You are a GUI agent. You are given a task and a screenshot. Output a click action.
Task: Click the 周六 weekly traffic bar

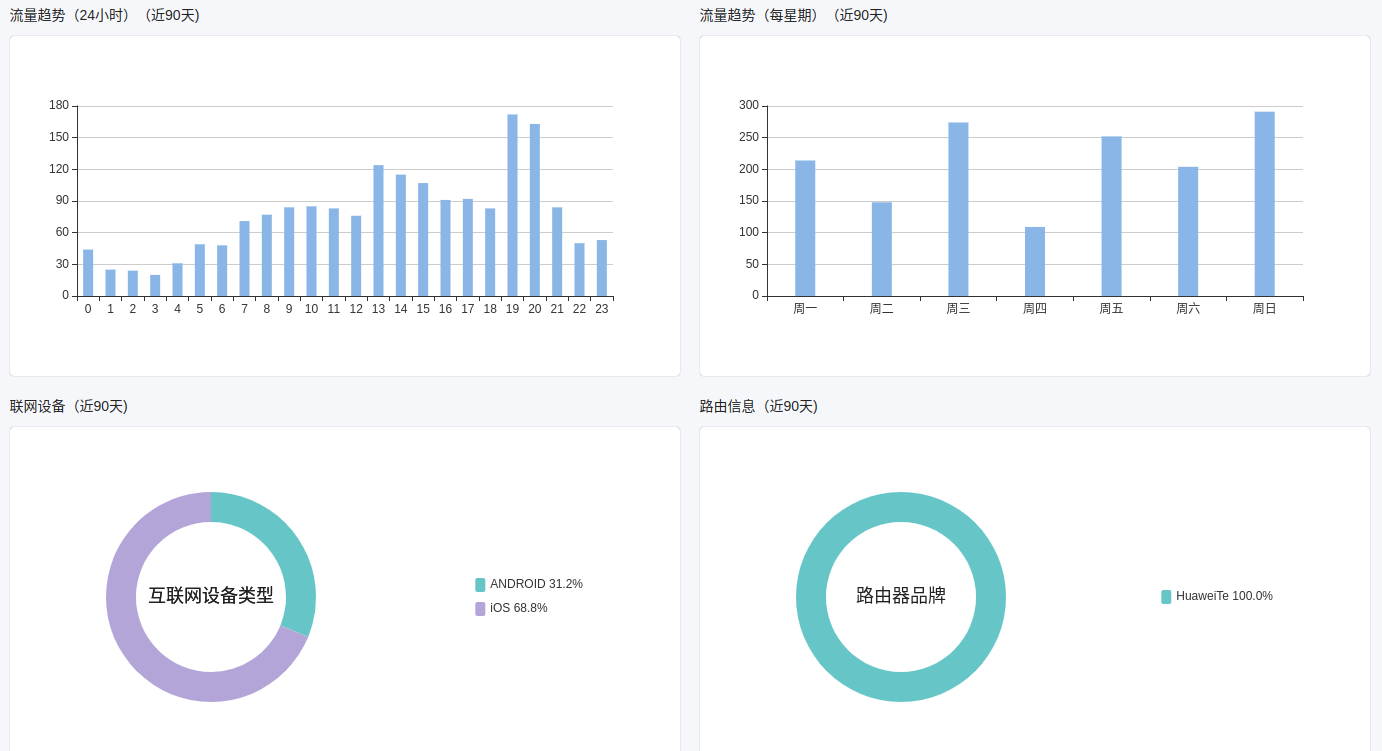point(1188,232)
